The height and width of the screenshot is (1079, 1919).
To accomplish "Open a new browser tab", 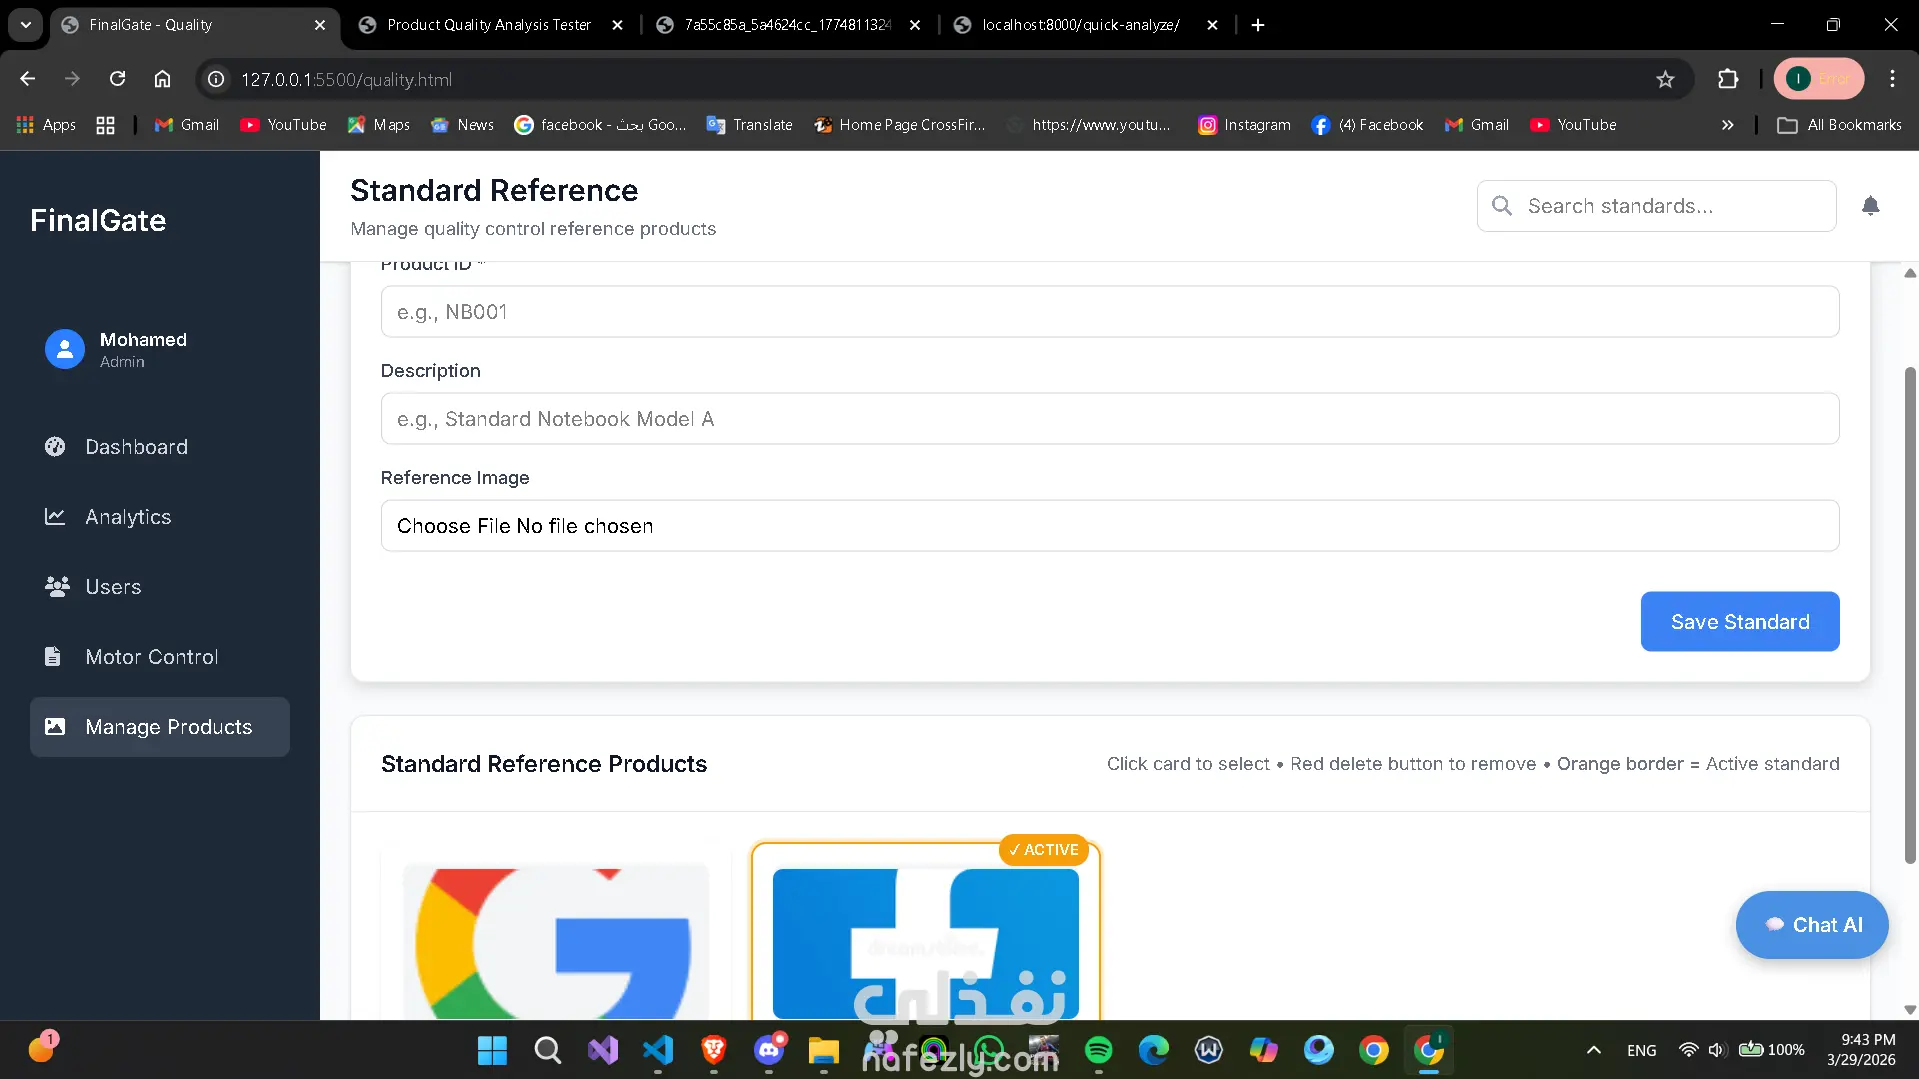I will pyautogui.click(x=1258, y=25).
